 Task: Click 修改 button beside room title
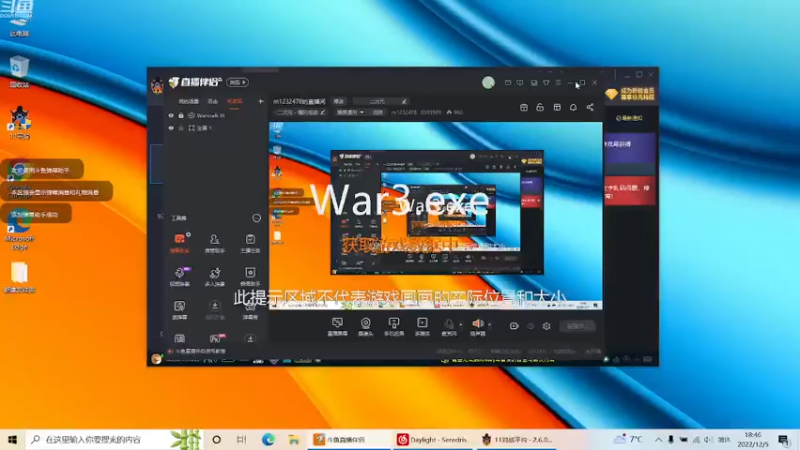click(339, 102)
